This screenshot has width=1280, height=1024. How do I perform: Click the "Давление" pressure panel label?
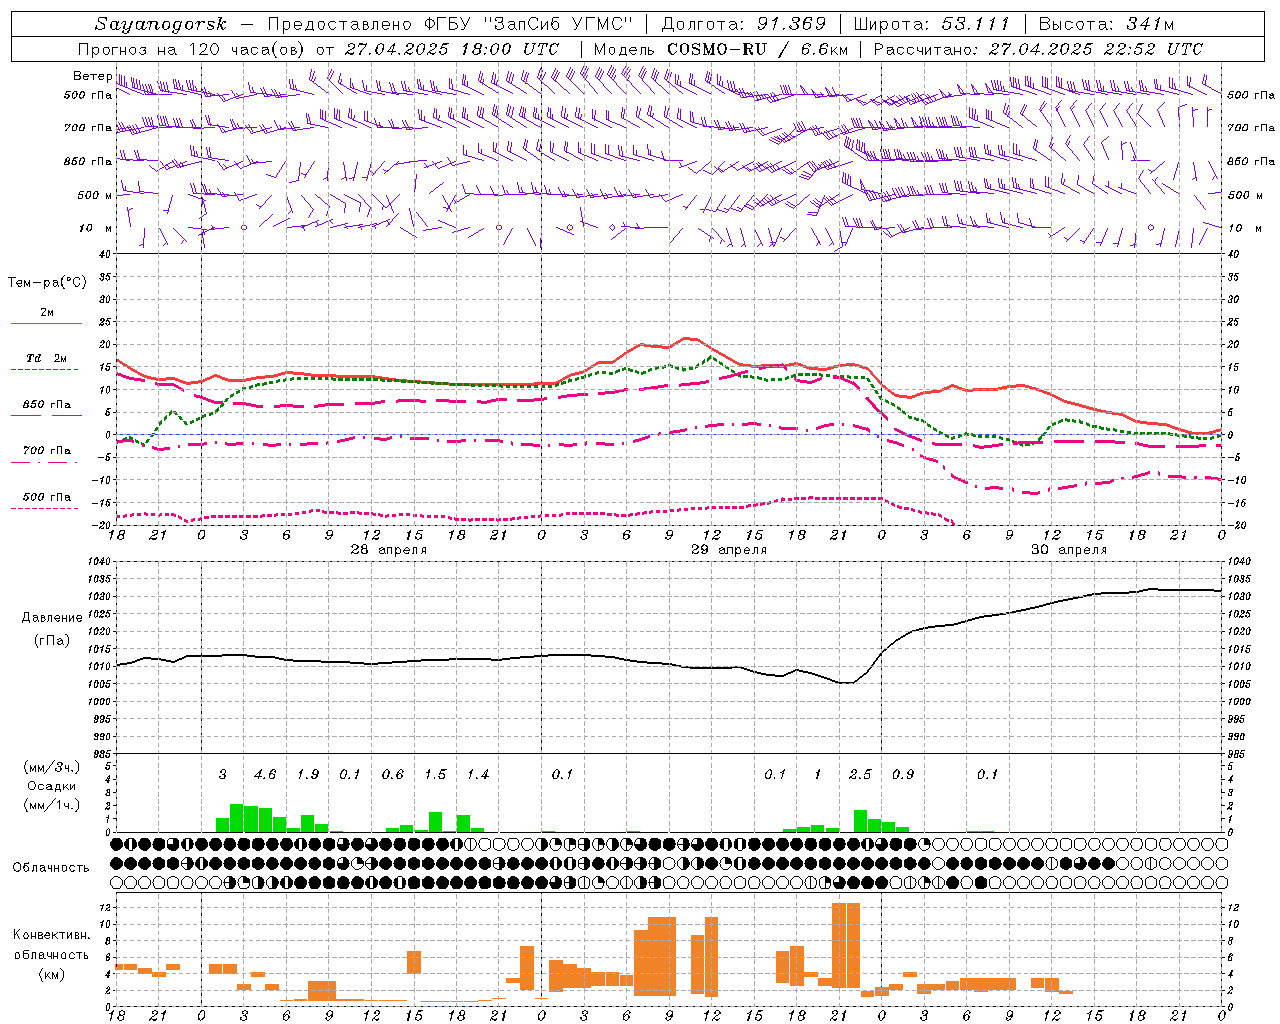(51, 618)
